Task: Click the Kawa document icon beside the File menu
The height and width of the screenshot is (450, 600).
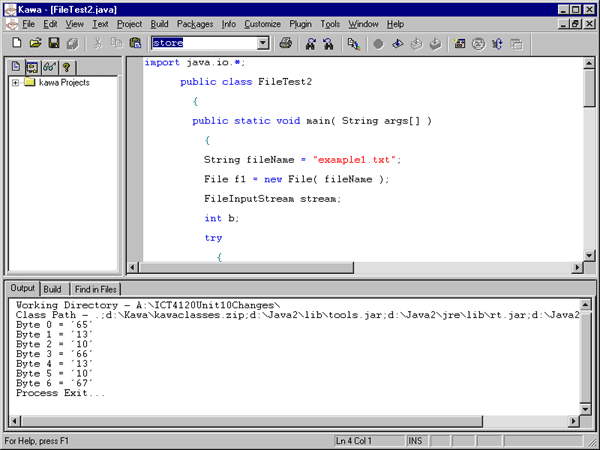Action: [12, 24]
